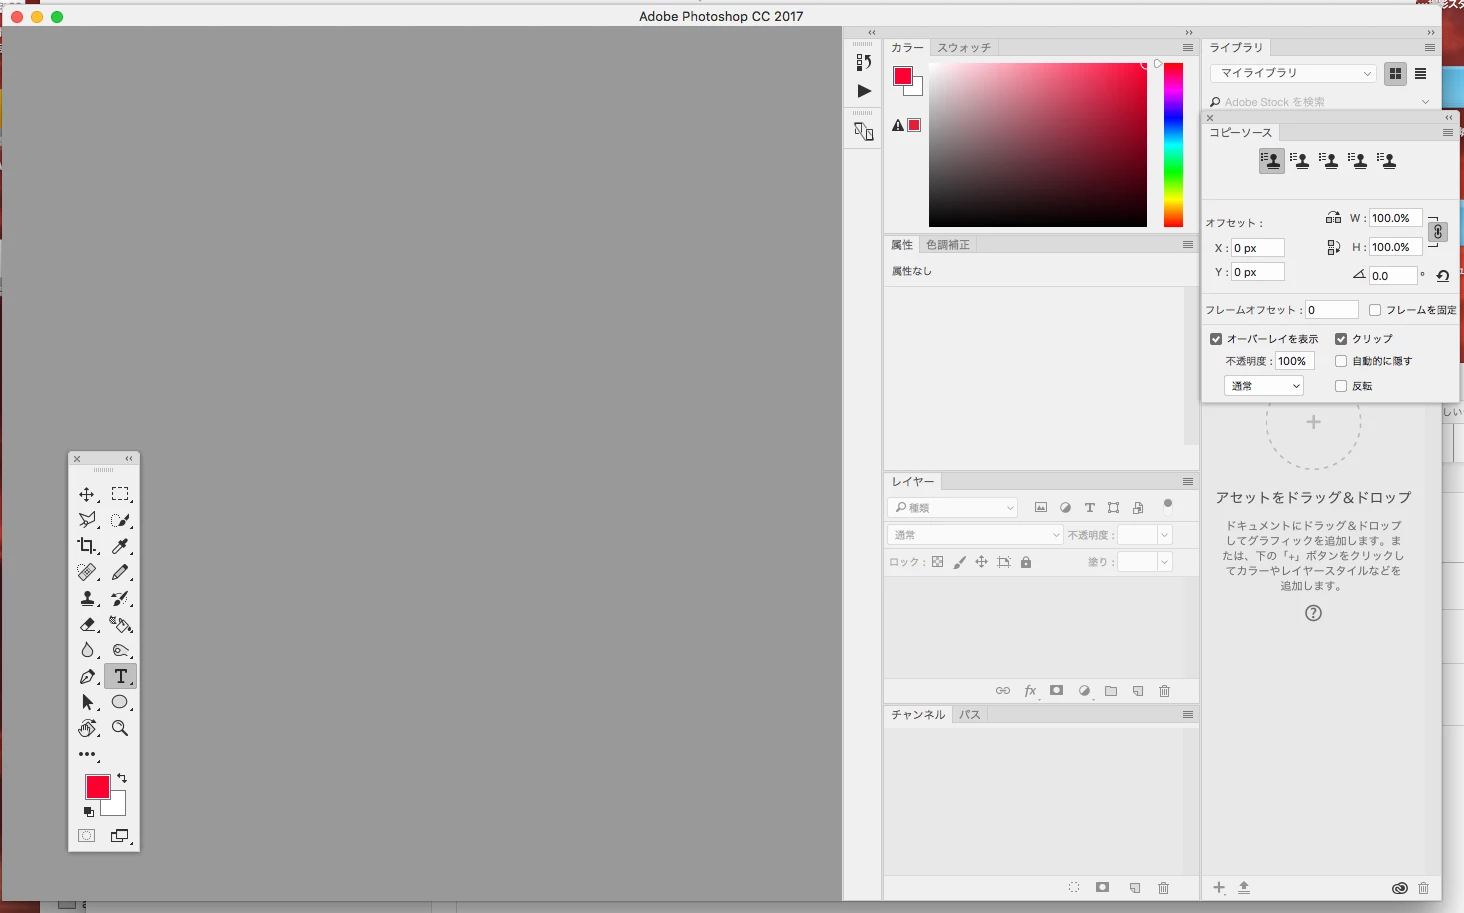Enable the 自動的に隠す checkbox
This screenshot has width=1464, height=913.
coord(1341,361)
